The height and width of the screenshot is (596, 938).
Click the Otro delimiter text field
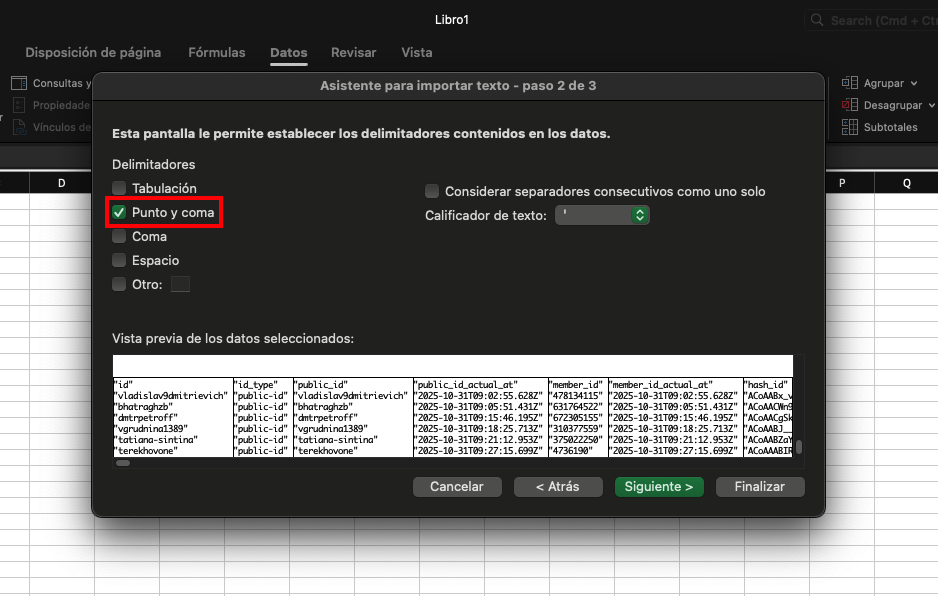pos(180,285)
